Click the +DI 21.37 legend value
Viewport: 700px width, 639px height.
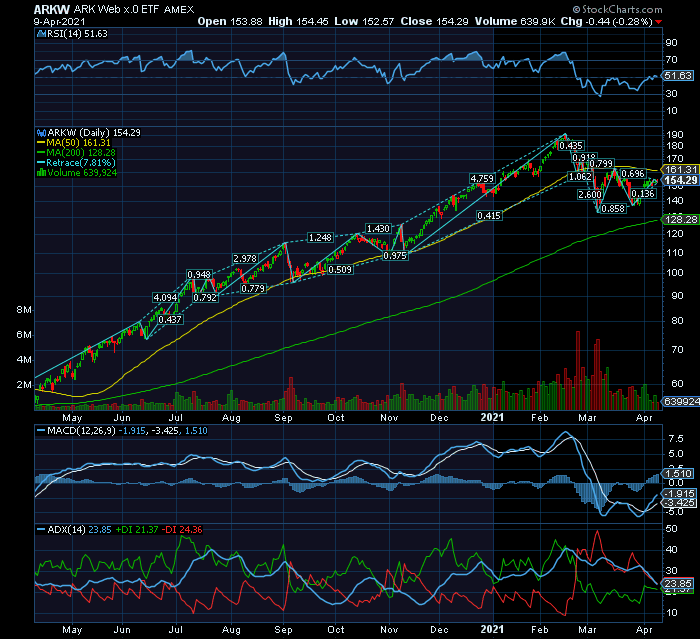pos(137,530)
